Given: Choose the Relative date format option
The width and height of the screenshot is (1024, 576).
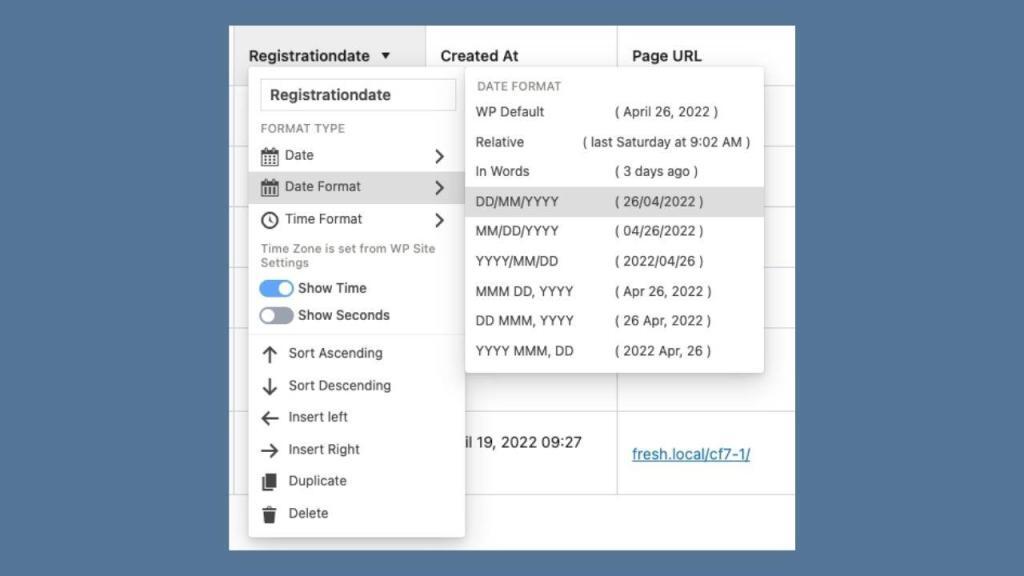Looking at the screenshot, I should [500, 142].
